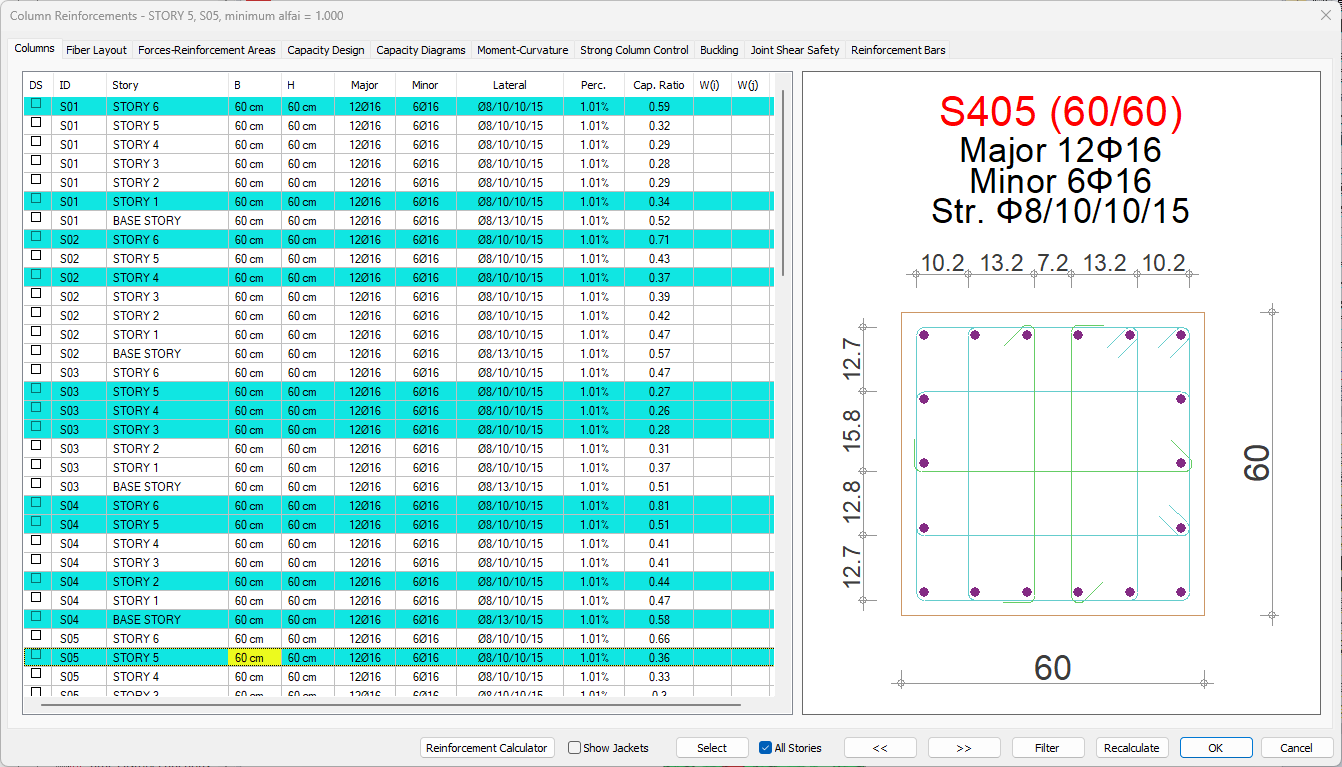Uncheck the All Stories checkbox
Viewport: 1342px width, 767px height.
(x=765, y=748)
